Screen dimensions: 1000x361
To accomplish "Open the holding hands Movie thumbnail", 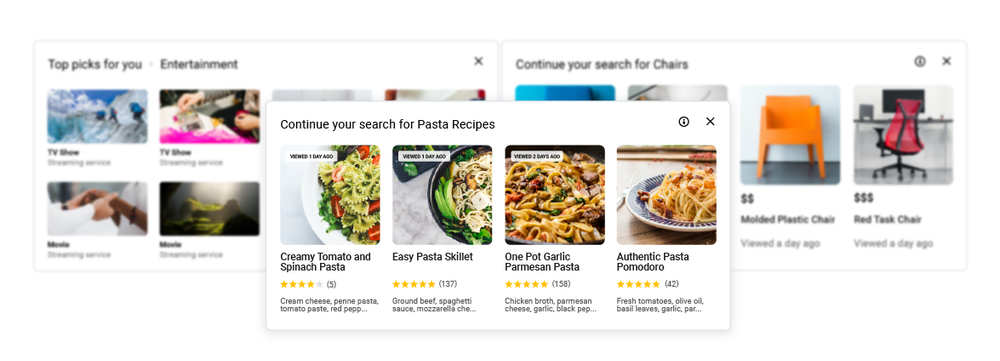I will (98, 209).
